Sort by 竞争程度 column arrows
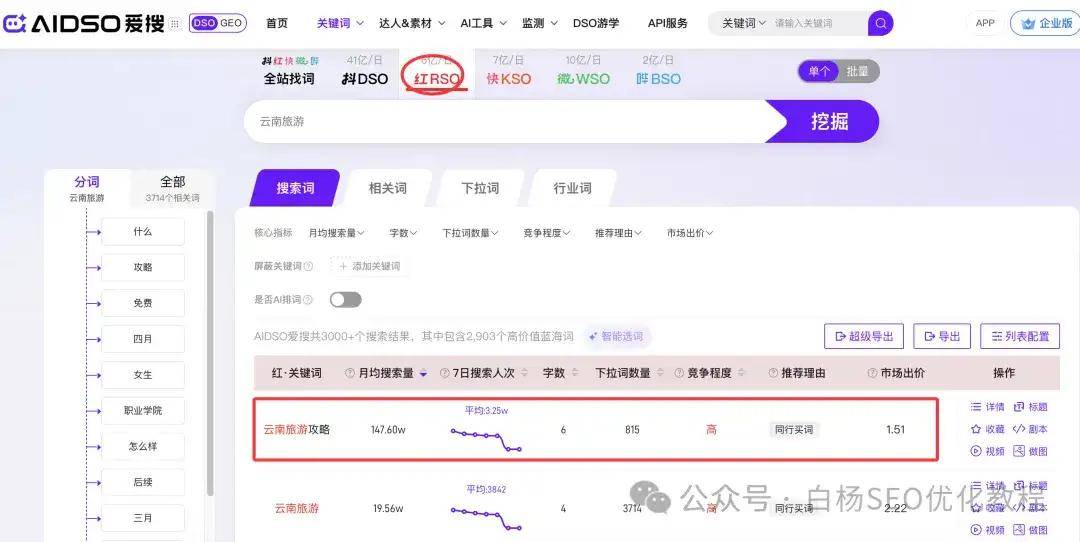Screen dimensions: 1080x542 (x=741, y=373)
